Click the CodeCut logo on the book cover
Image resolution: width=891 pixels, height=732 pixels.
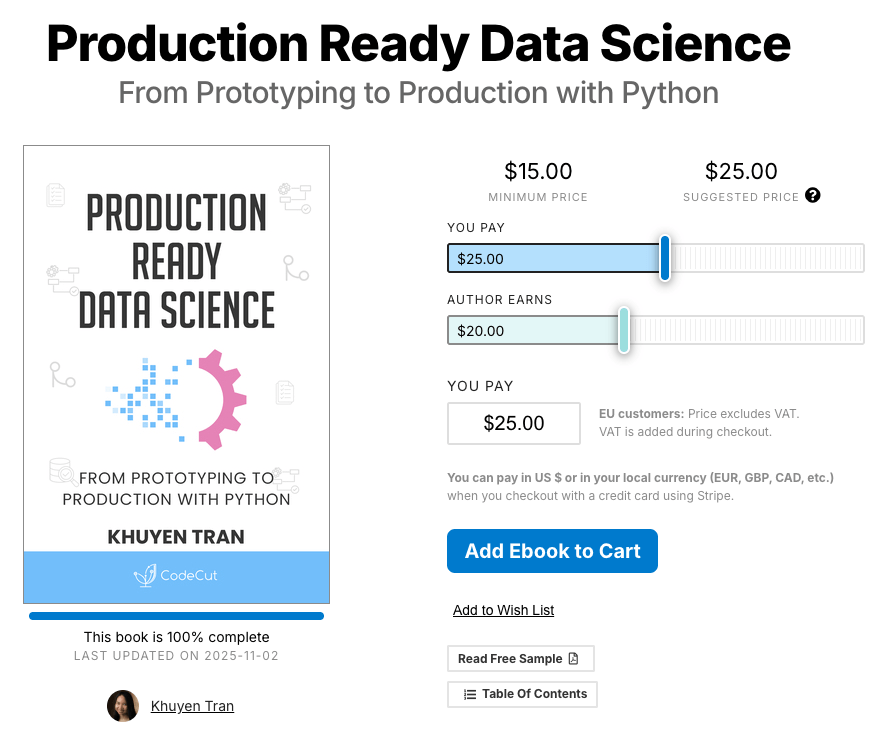point(176,576)
